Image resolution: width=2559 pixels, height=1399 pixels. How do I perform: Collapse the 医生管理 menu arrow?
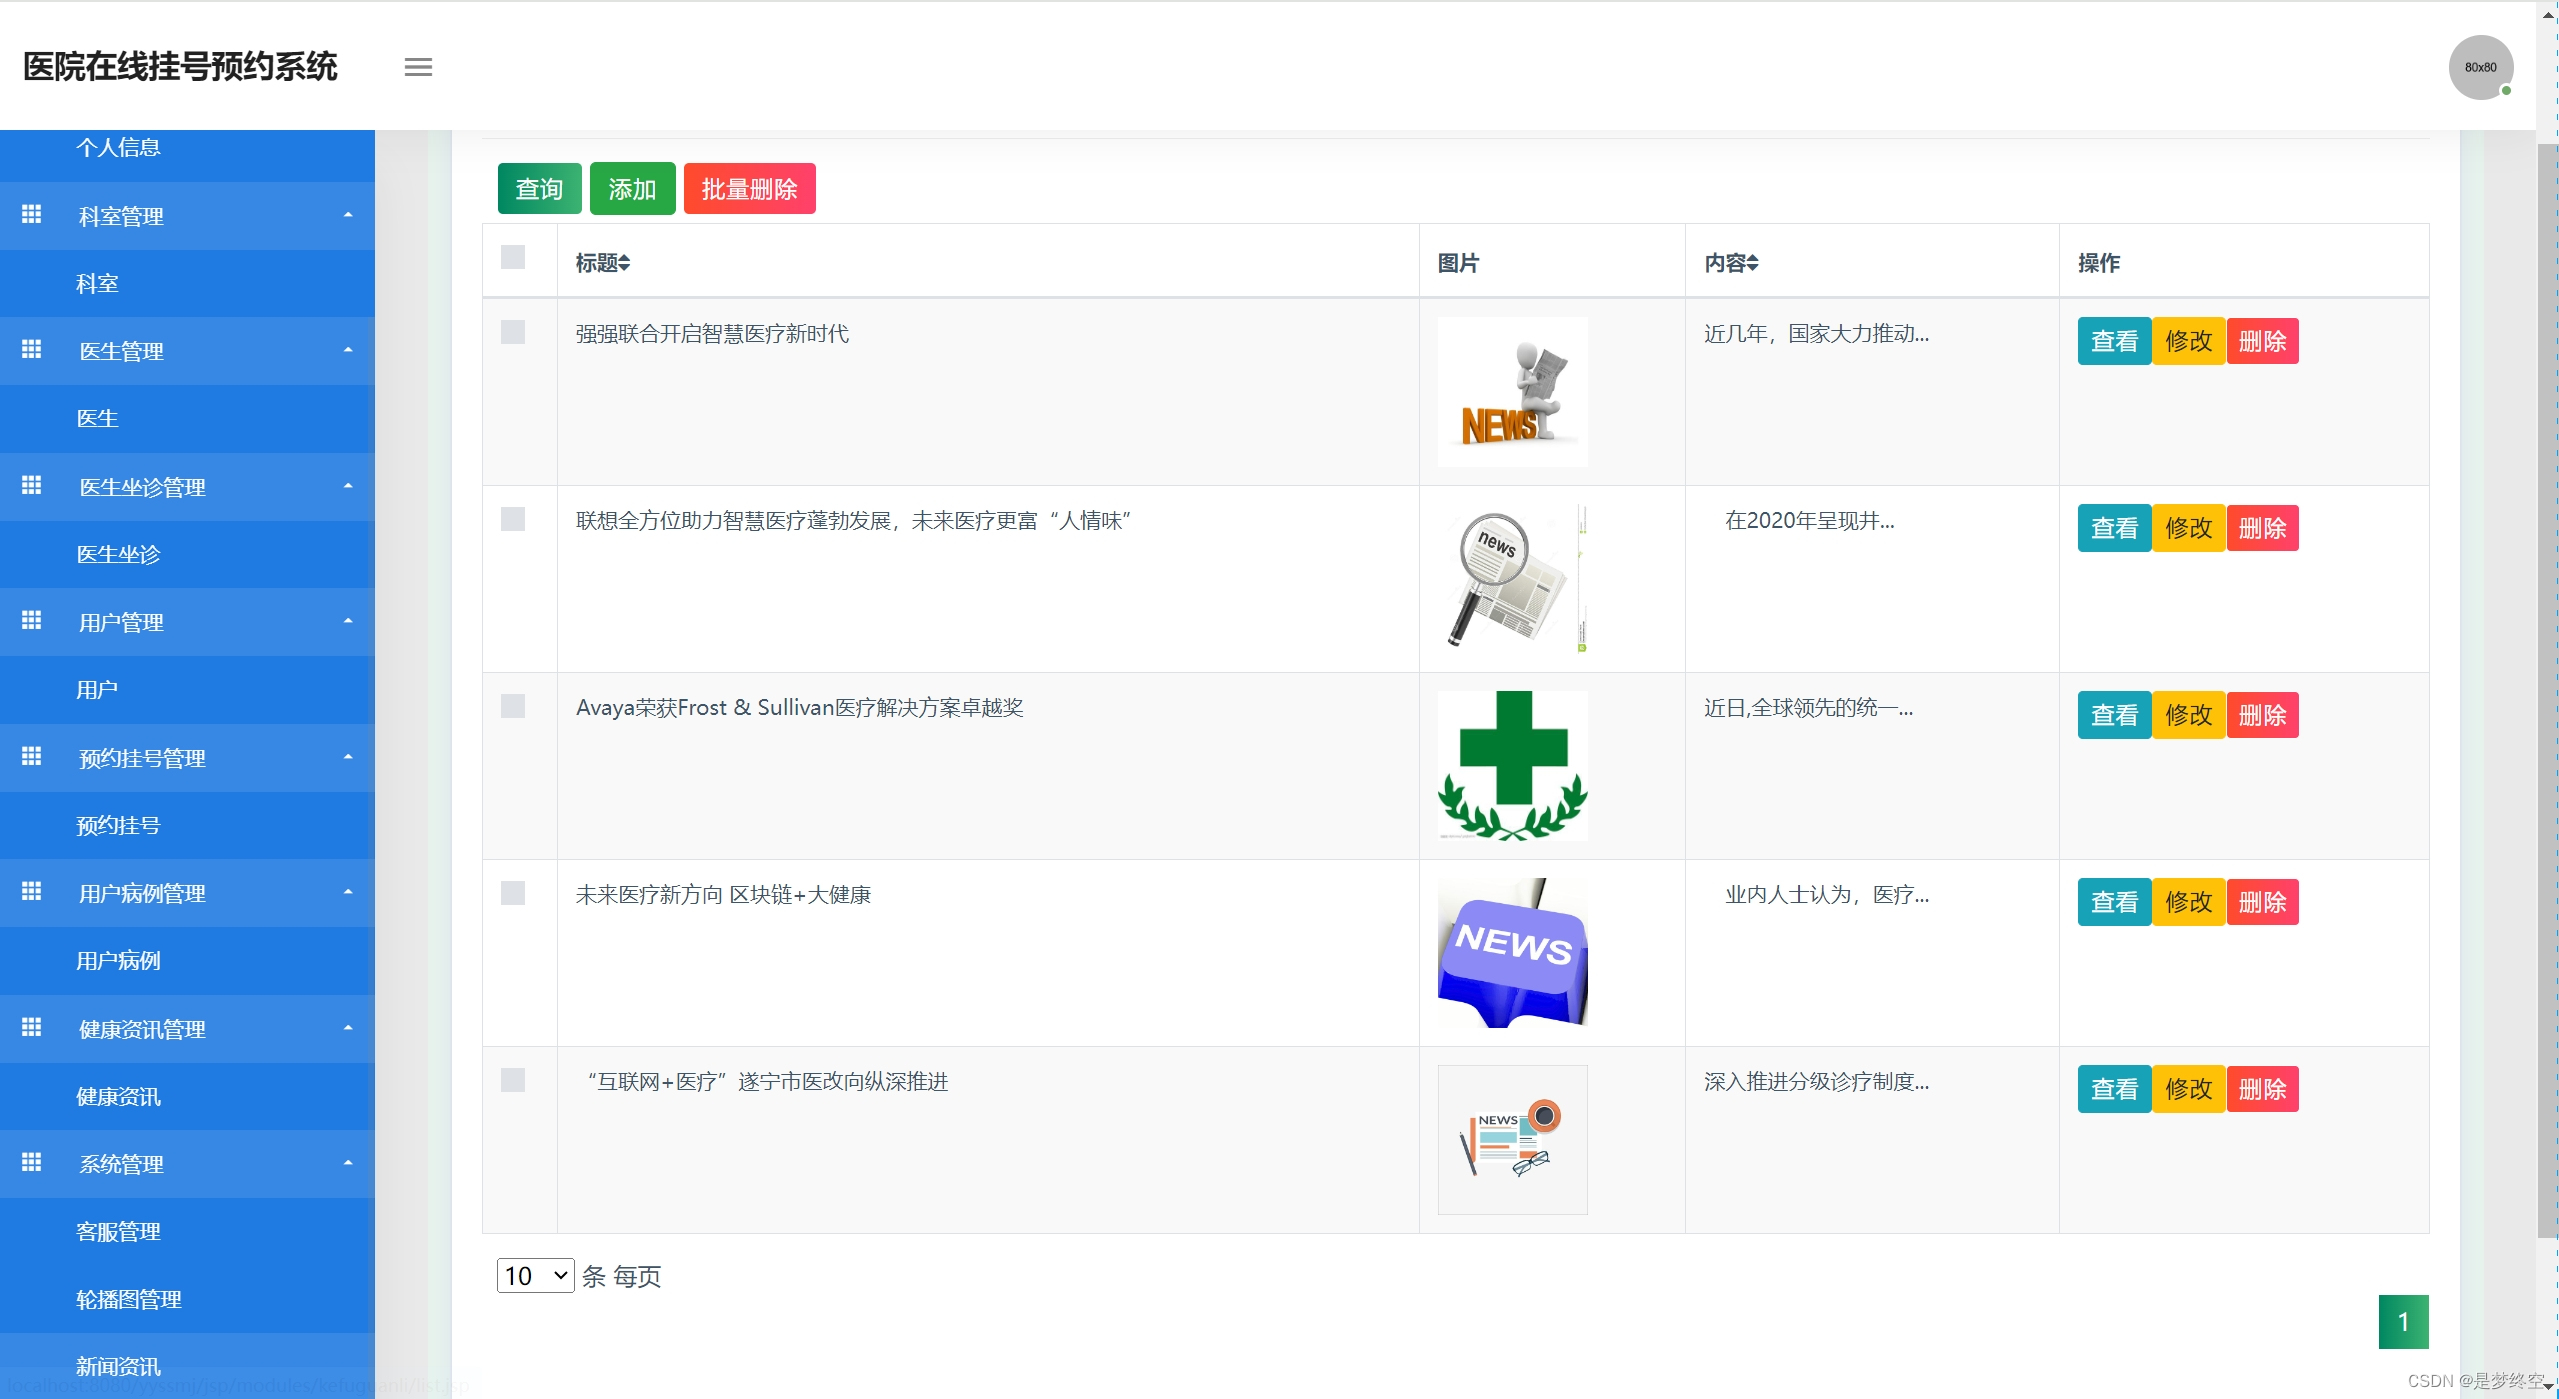348,350
